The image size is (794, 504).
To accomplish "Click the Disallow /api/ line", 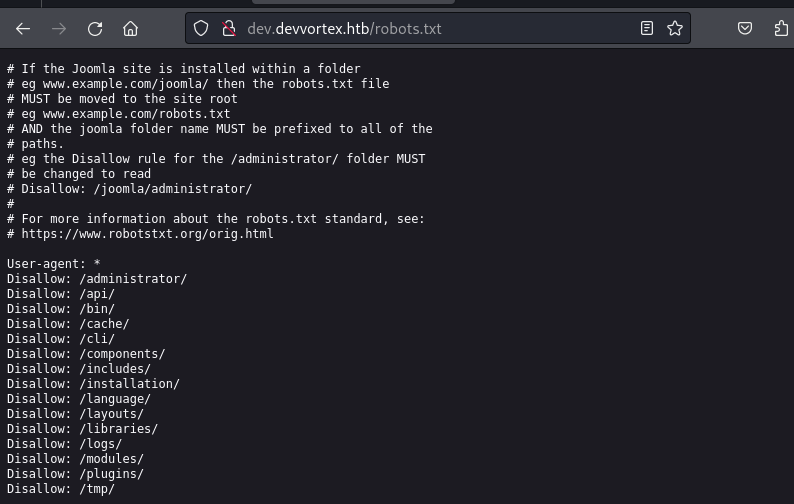I will tap(61, 294).
